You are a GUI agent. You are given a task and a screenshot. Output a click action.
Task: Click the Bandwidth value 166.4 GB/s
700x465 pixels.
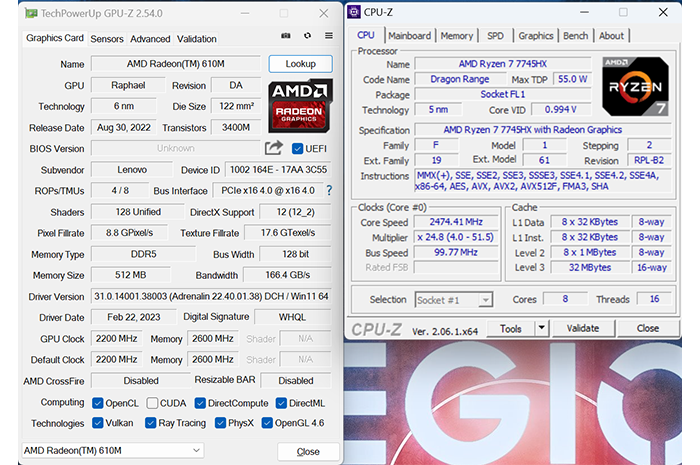click(x=288, y=275)
